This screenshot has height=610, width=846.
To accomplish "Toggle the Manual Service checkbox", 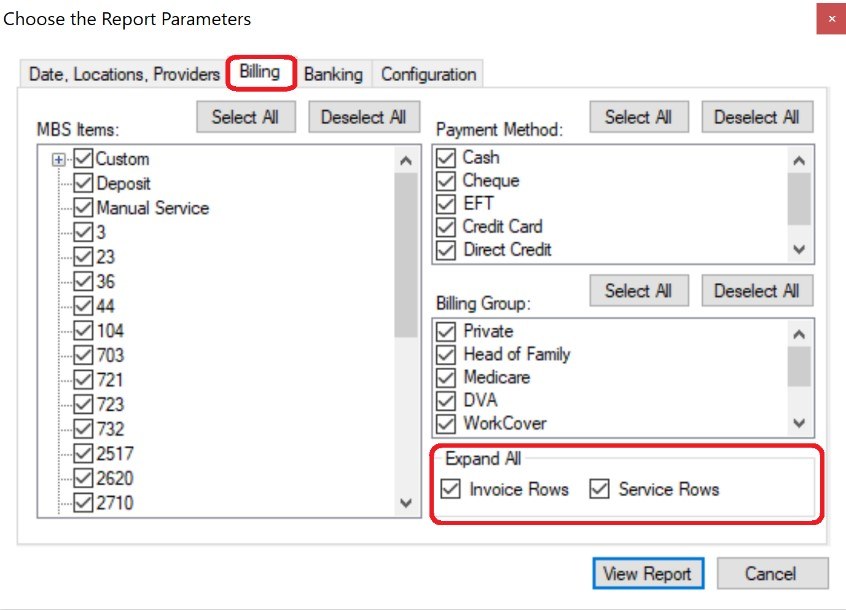I will point(83,208).
